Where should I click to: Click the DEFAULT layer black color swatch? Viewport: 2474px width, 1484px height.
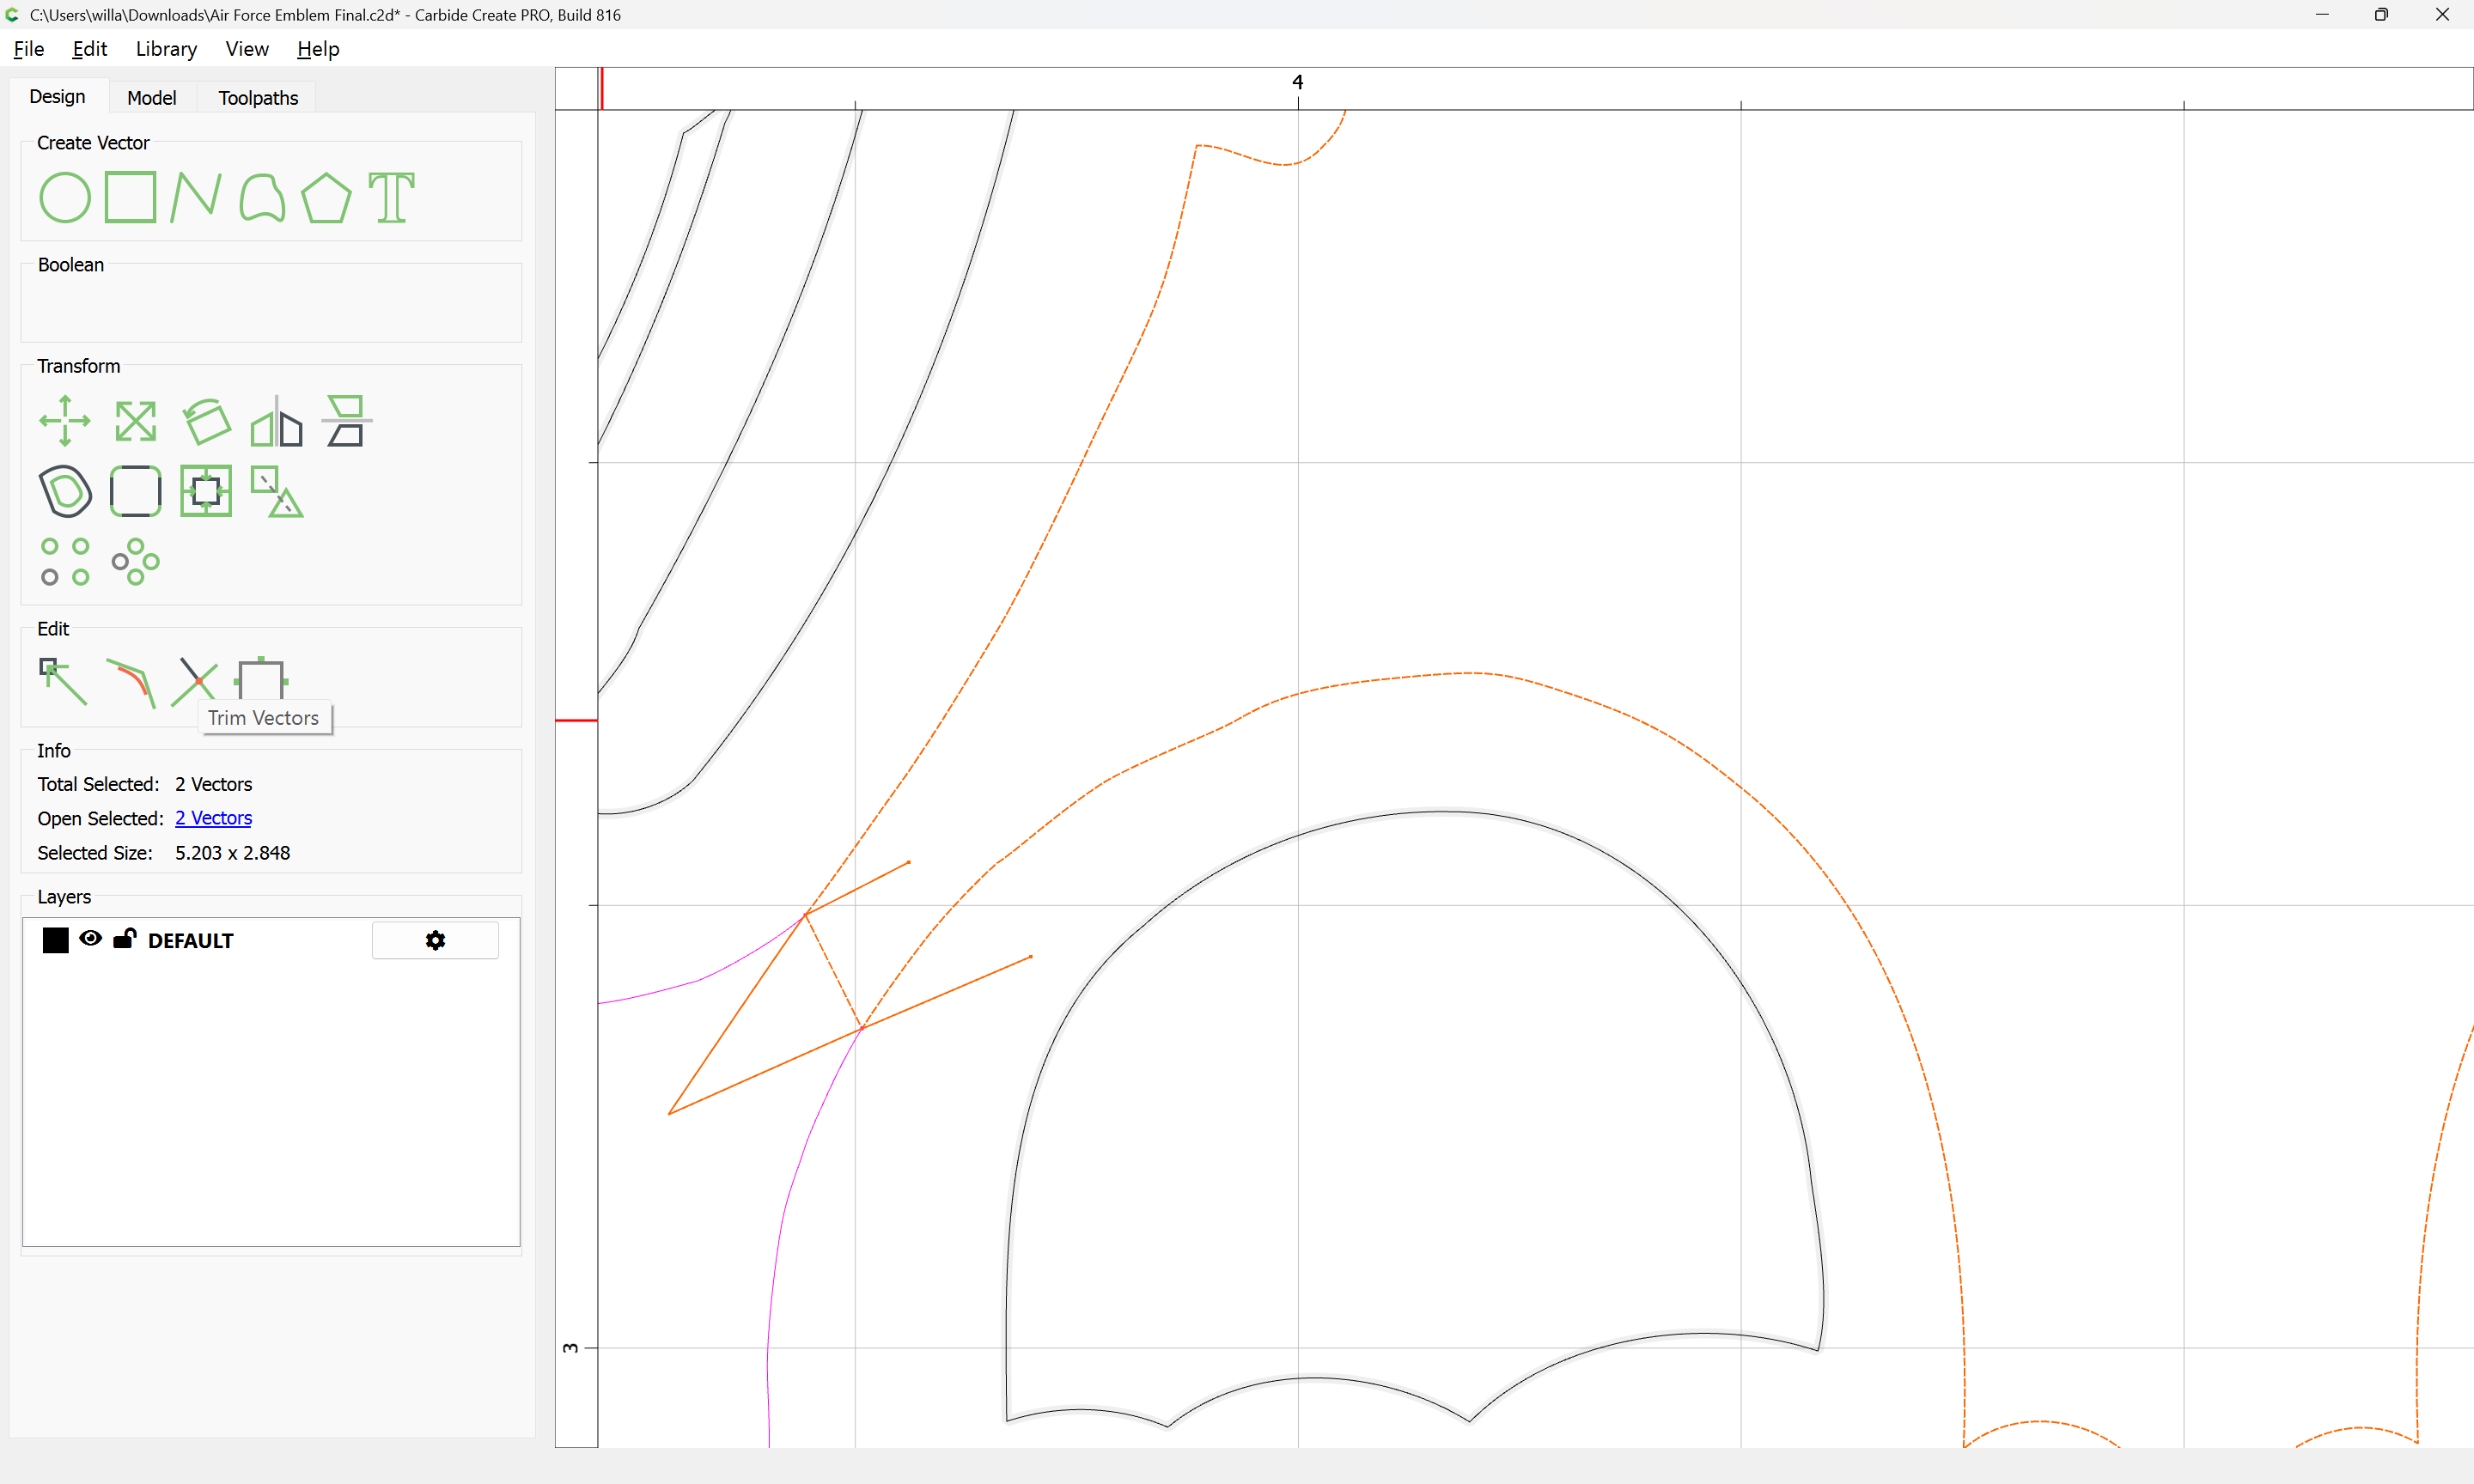(55, 940)
